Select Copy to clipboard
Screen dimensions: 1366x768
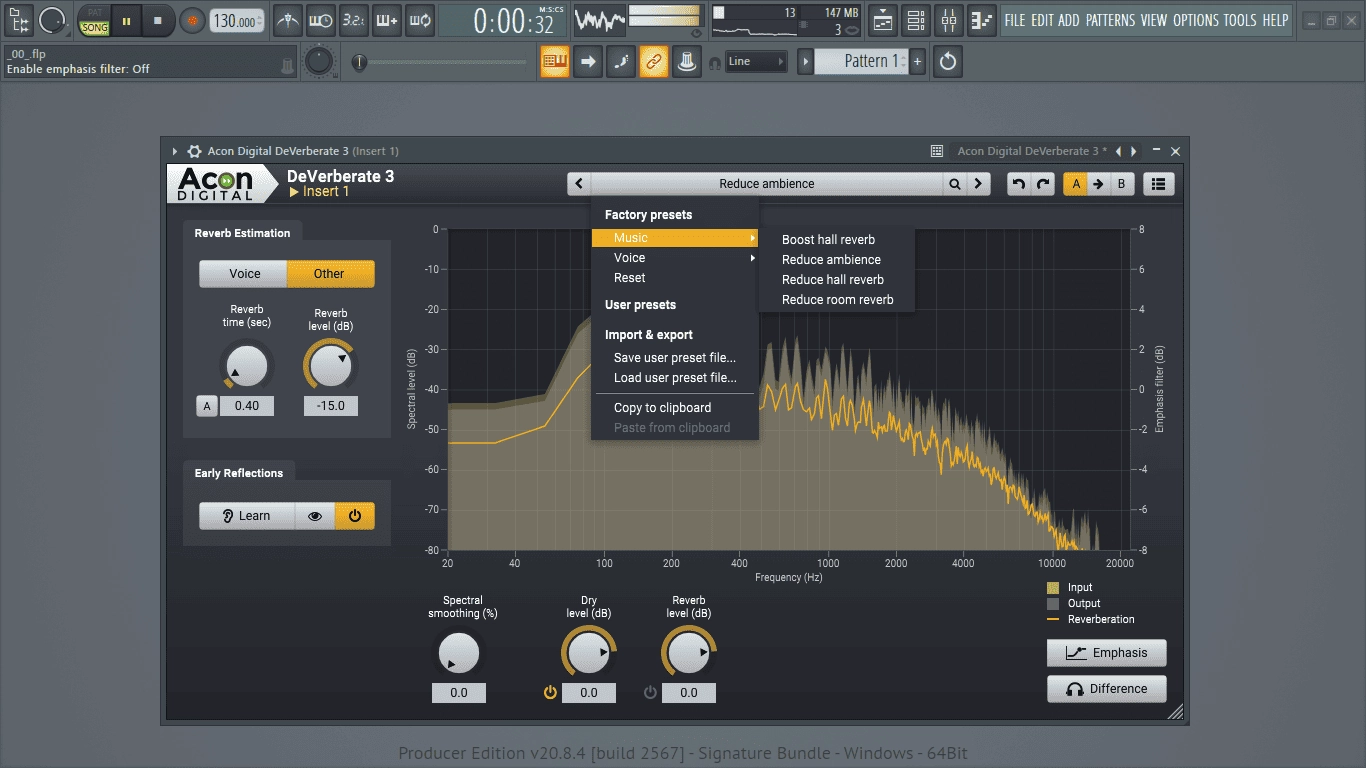(x=675, y=408)
